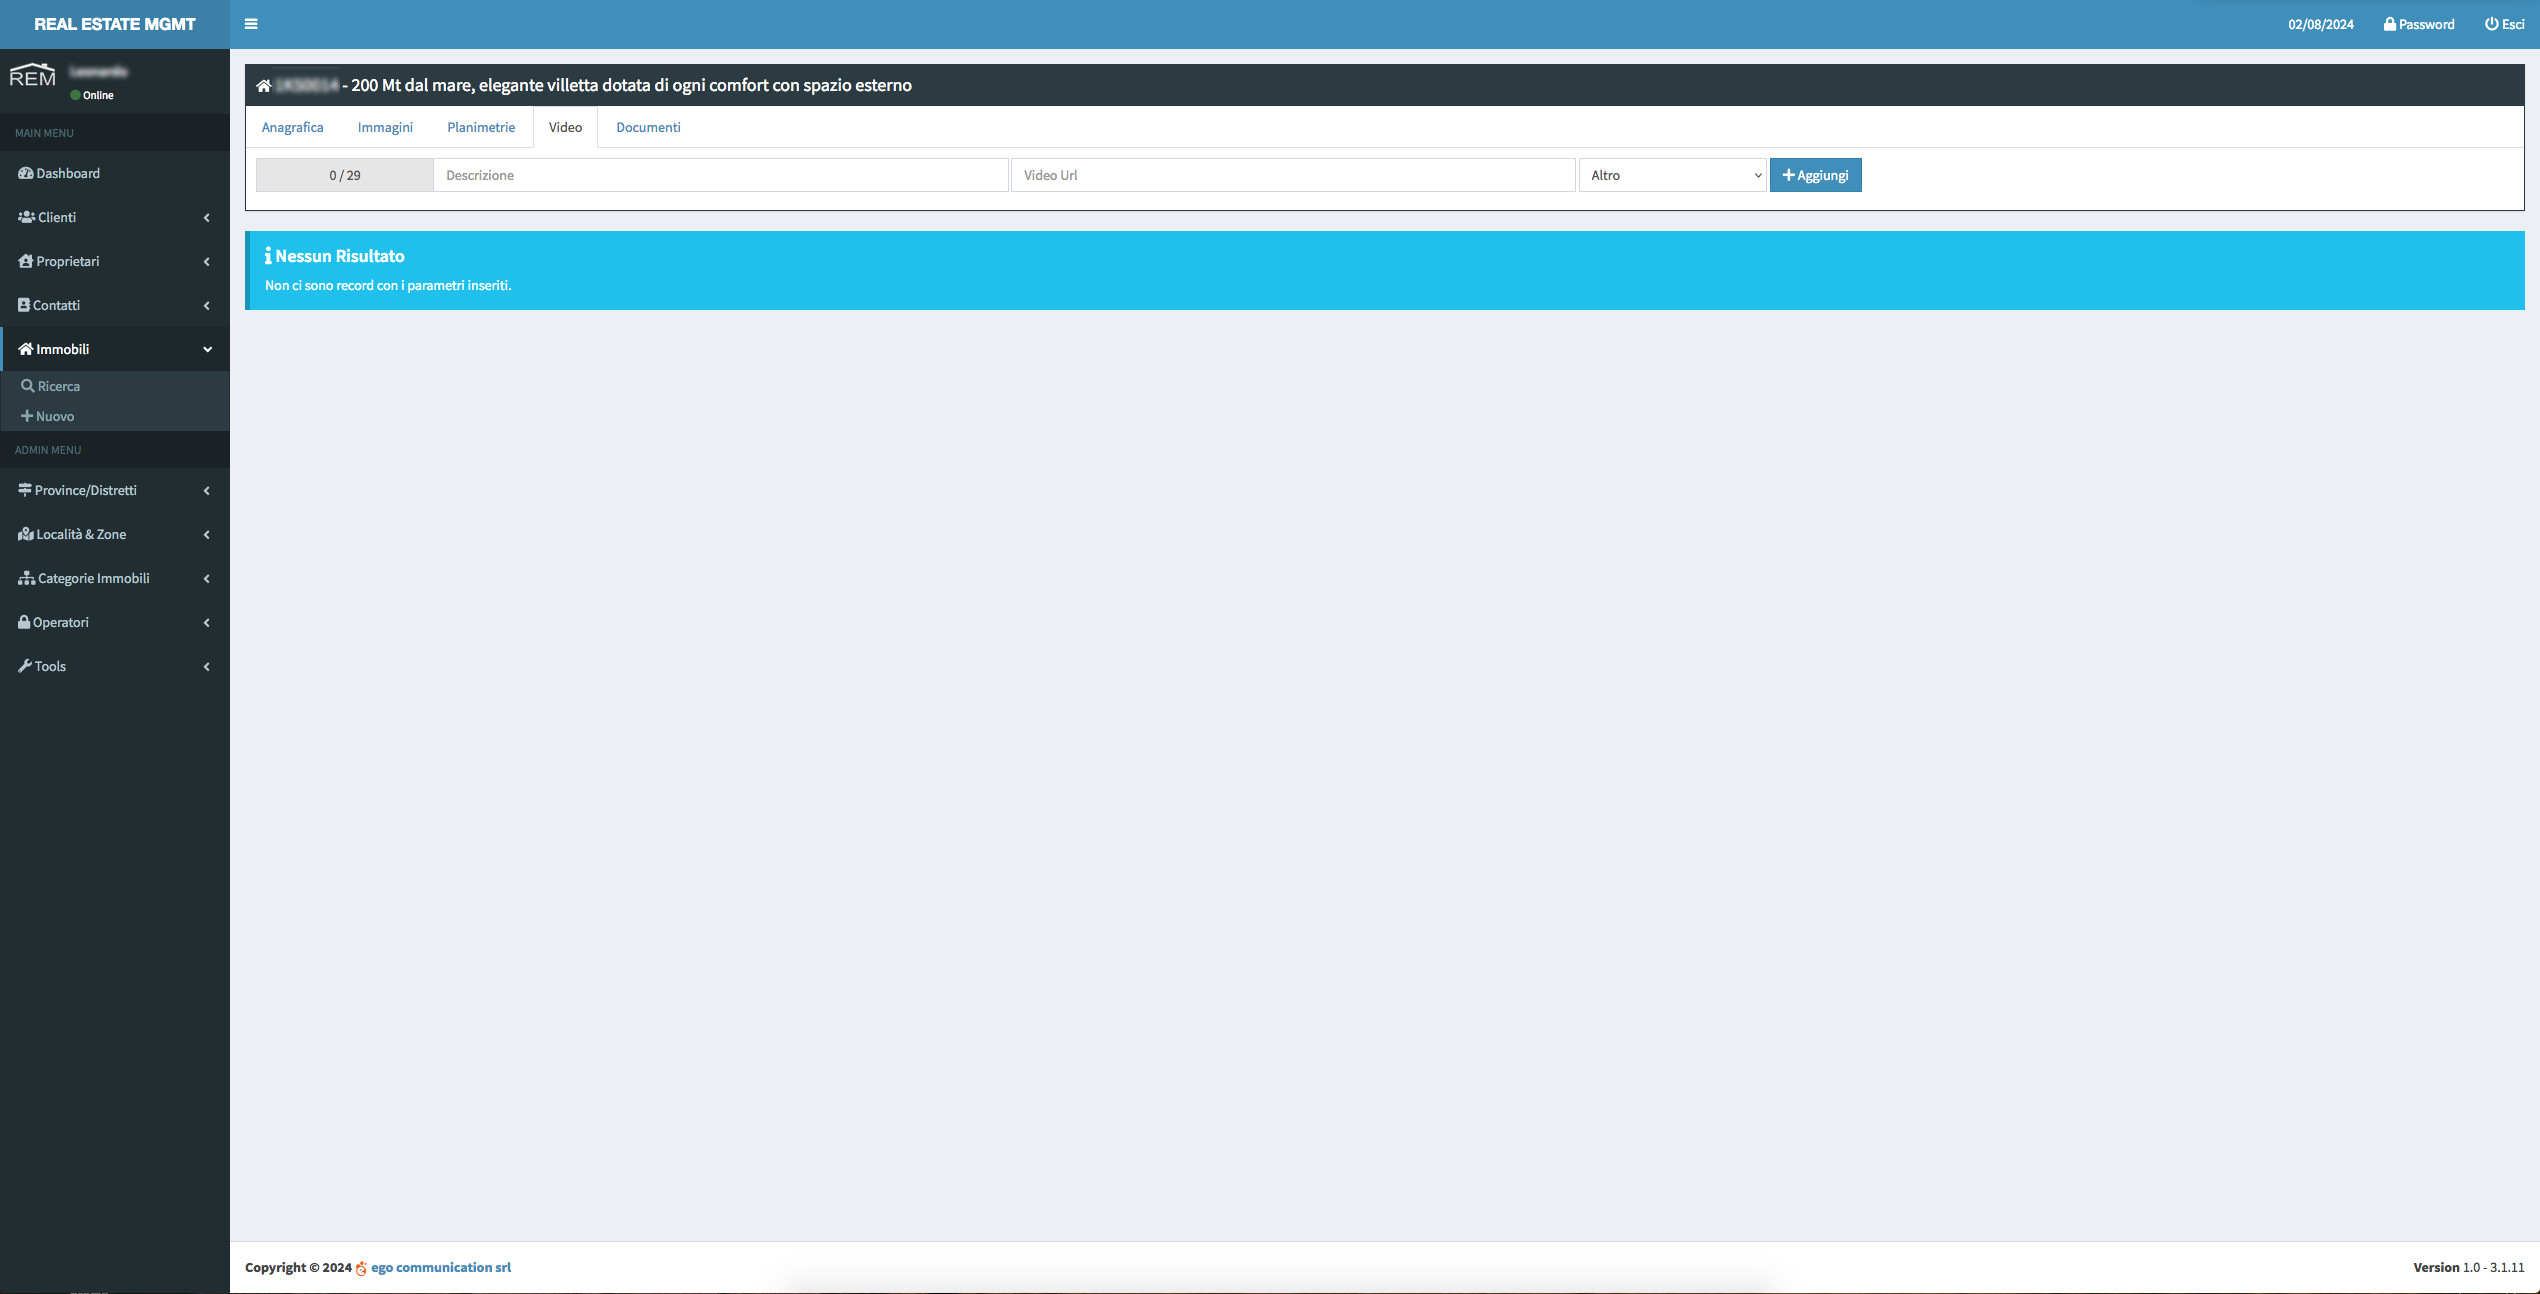Image resolution: width=2540 pixels, height=1294 pixels.
Task: Focus the Descrizione input field
Action: 720,175
